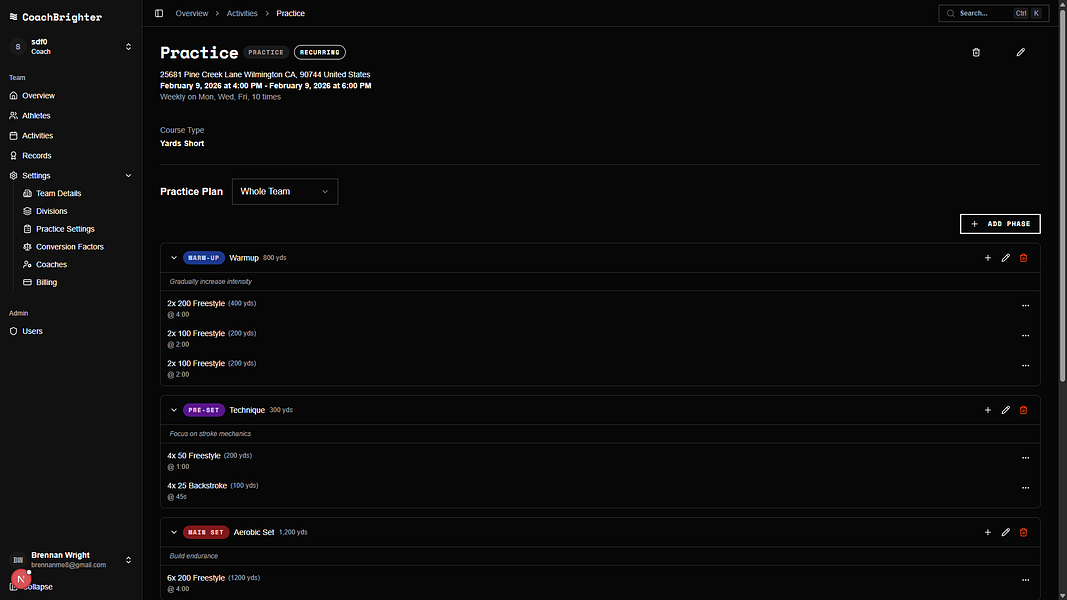1067x600 pixels.
Task: Collapse the Warmup phase chevron
Action: (x=174, y=258)
